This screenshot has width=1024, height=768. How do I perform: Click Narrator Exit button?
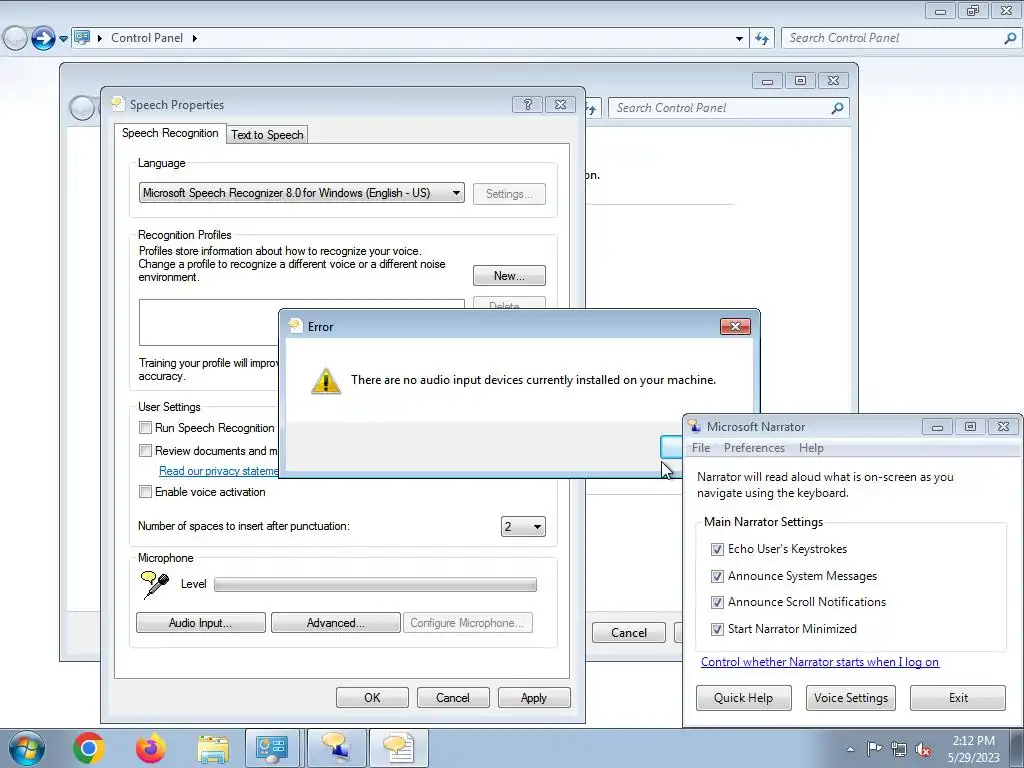click(x=958, y=697)
